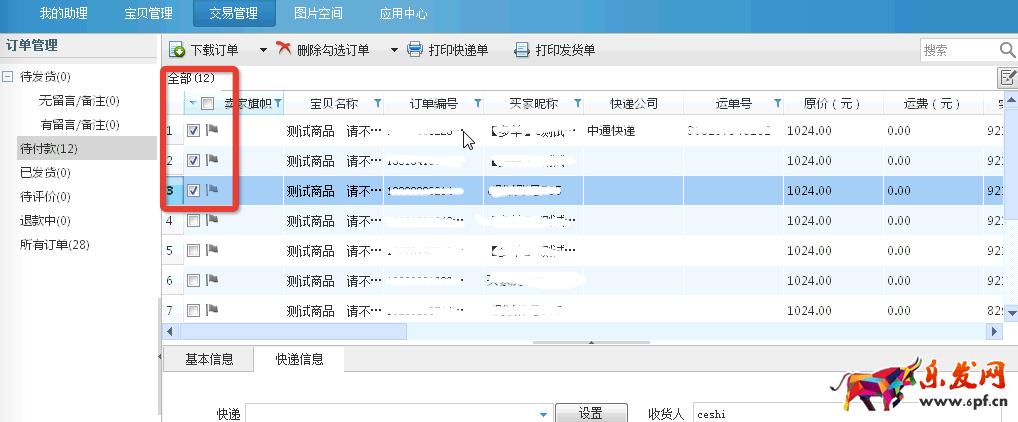The image size is (1018, 422).
Task: Collapse the 待发货 tree node
Action: pyautogui.click(x=8, y=77)
